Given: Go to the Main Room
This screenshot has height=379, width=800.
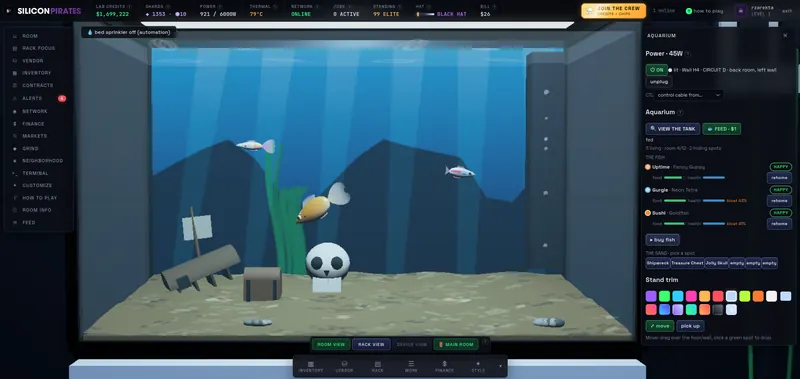Looking at the screenshot, I should 456,344.
